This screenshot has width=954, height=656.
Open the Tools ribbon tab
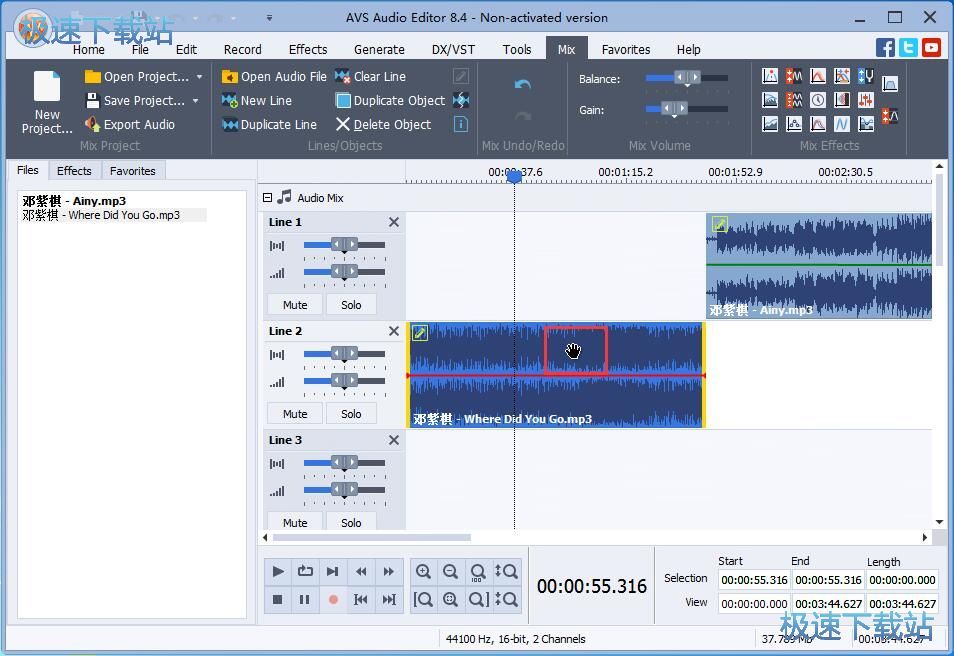tap(517, 49)
